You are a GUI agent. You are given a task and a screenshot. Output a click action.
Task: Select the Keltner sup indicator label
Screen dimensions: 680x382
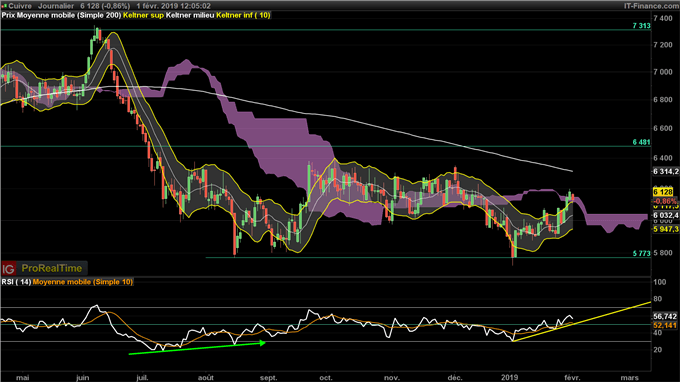[143, 15]
